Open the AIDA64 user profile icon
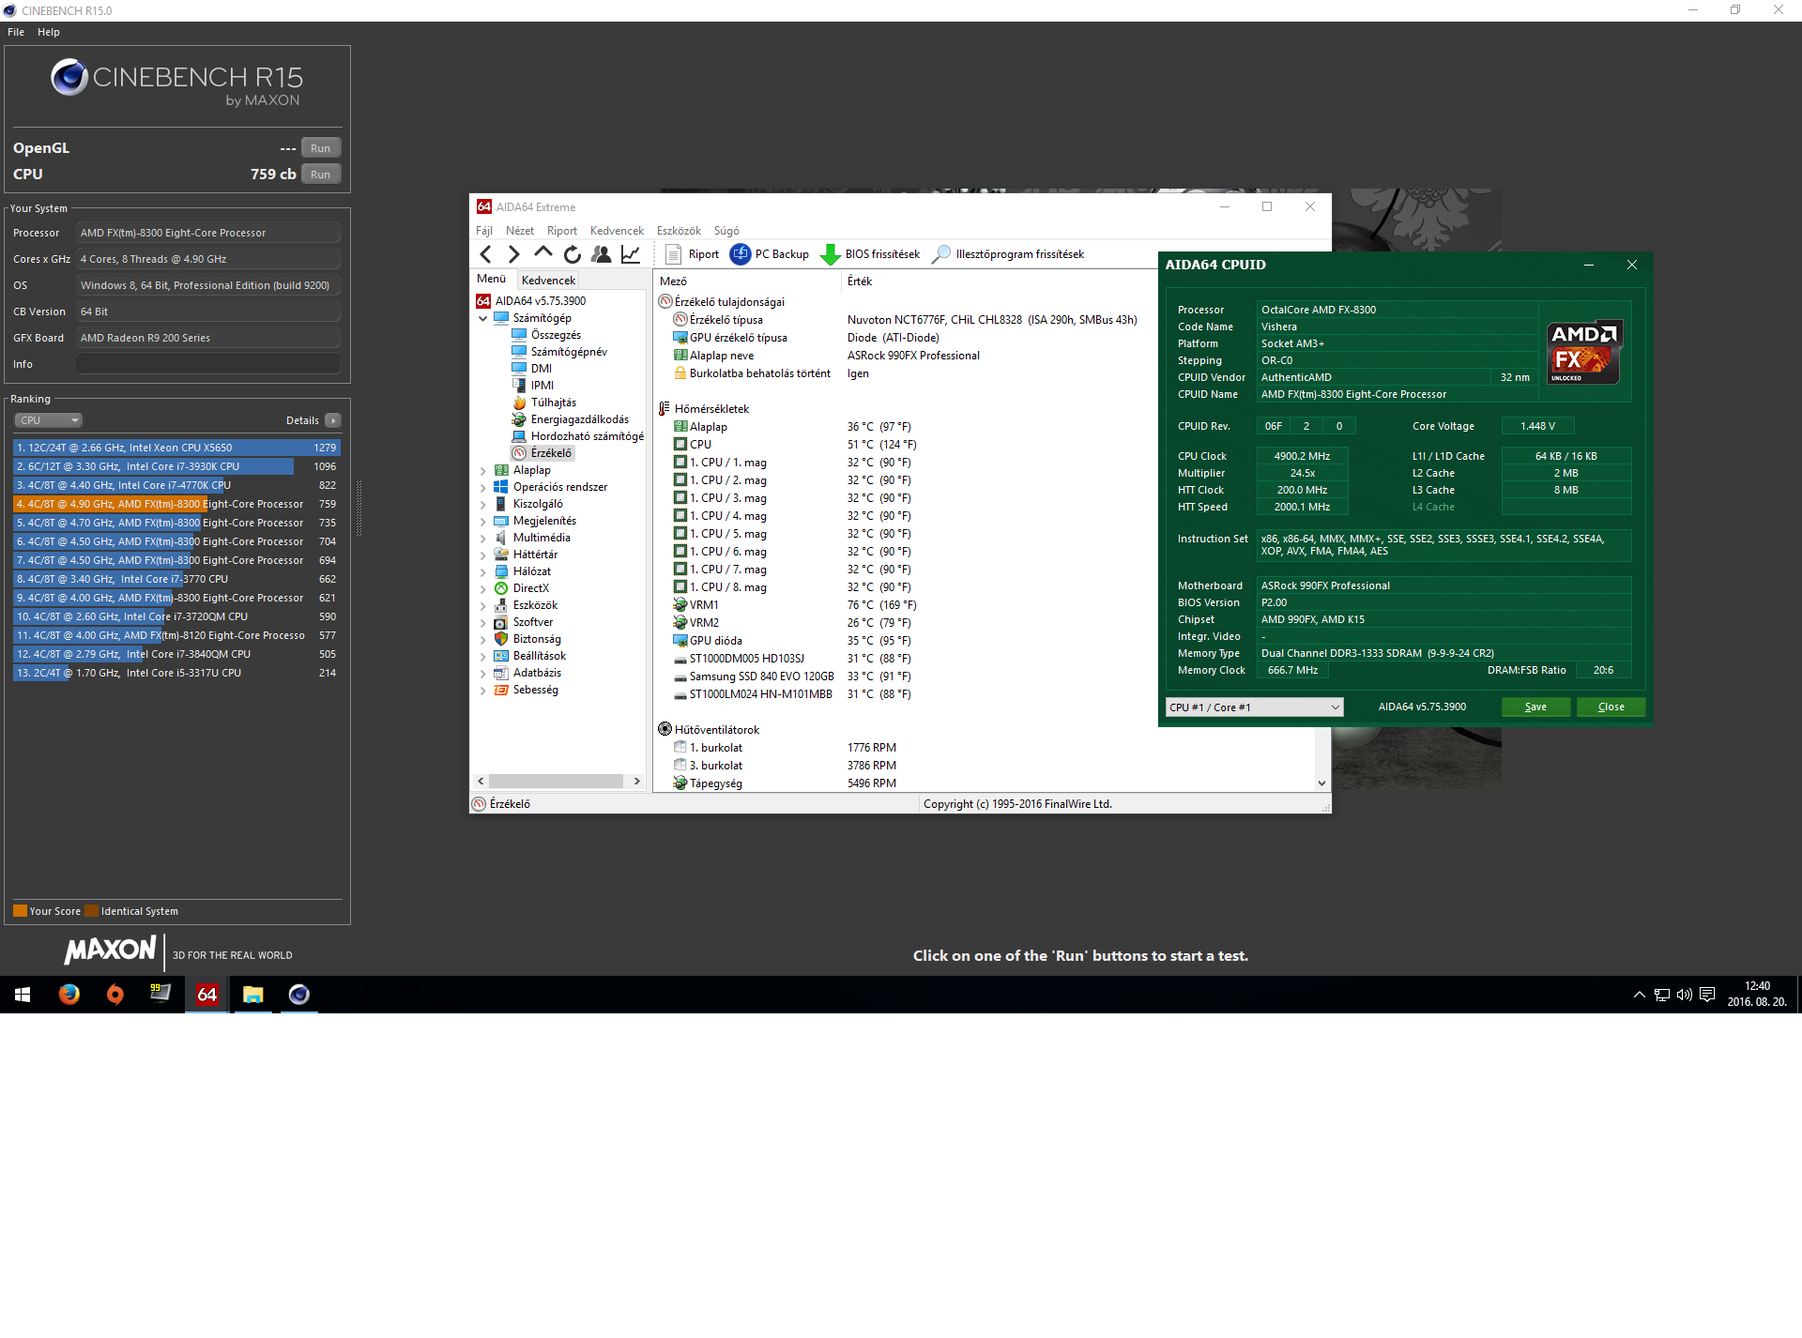This screenshot has height=1338, width=1802. pyautogui.click(x=601, y=254)
